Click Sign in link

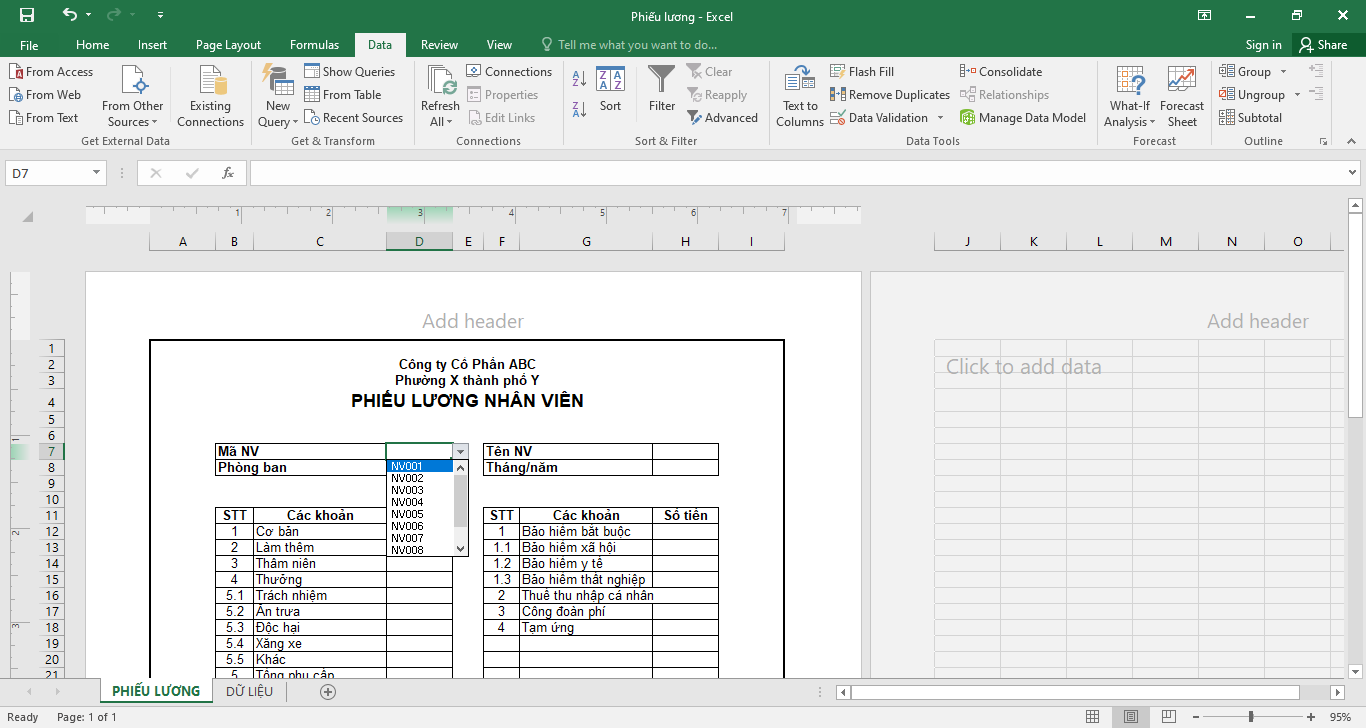click(x=1263, y=45)
